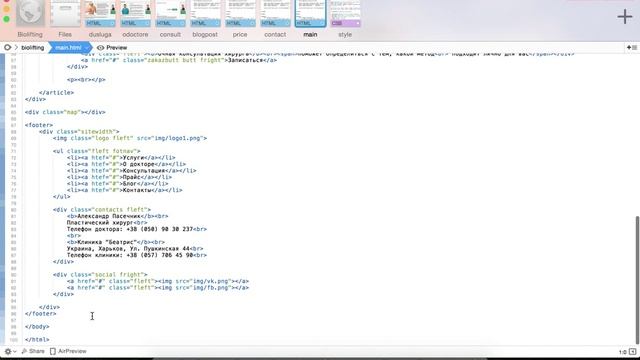Switch to the Files tab
Screen dimensions: 640x360
pyautogui.click(x=65, y=13)
